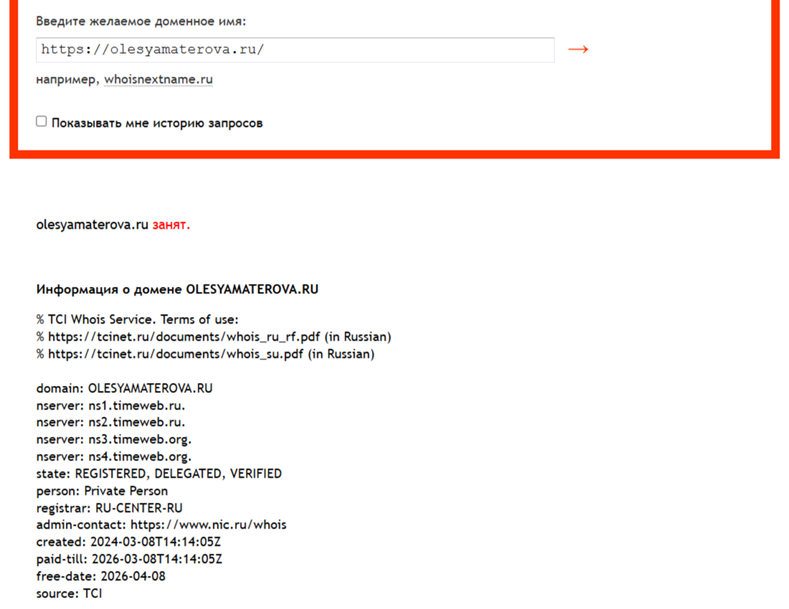Open the whoisnextname.ru example link
Viewport: 789px width, 609px height.
pyautogui.click(x=159, y=80)
